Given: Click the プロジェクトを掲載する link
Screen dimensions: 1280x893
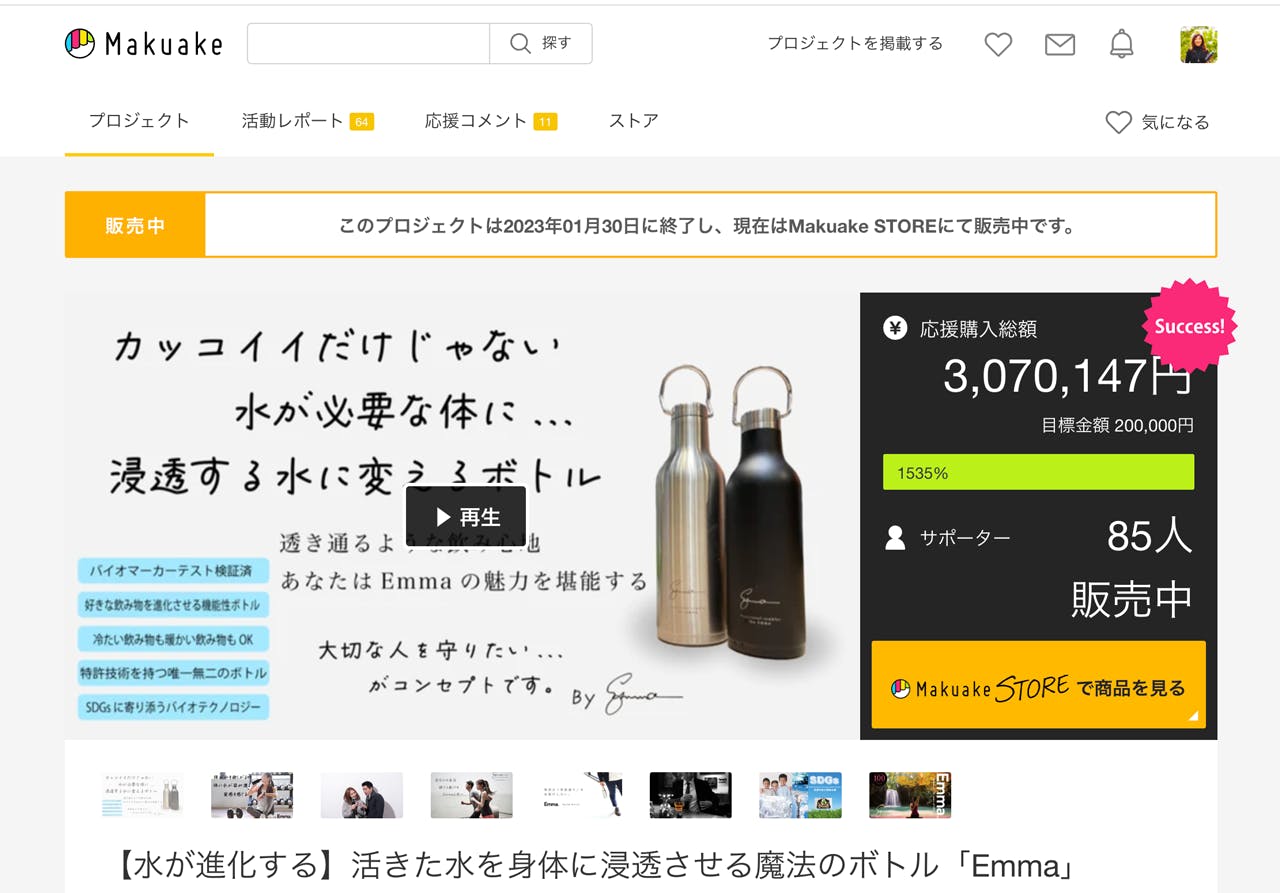Looking at the screenshot, I should pos(855,44).
